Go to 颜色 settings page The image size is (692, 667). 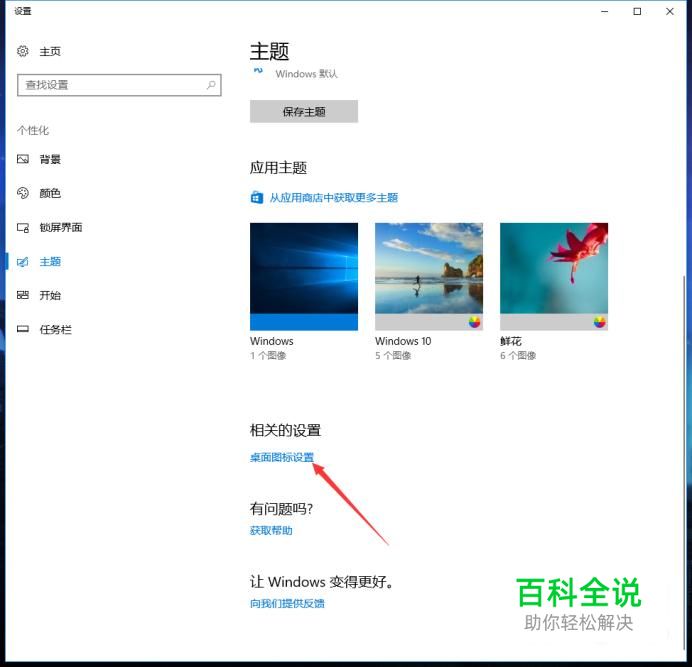coord(50,193)
